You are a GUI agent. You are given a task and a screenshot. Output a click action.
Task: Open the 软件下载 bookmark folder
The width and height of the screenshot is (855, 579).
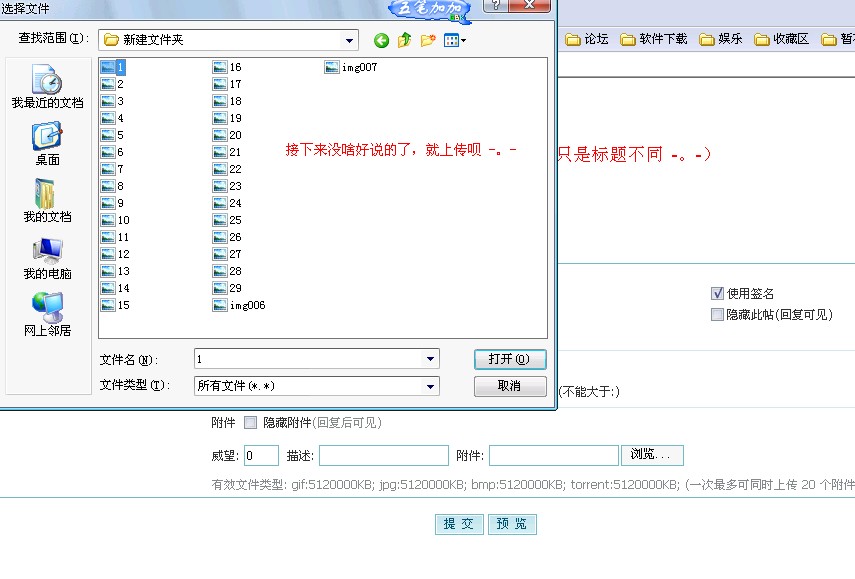pyautogui.click(x=654, y=40)
